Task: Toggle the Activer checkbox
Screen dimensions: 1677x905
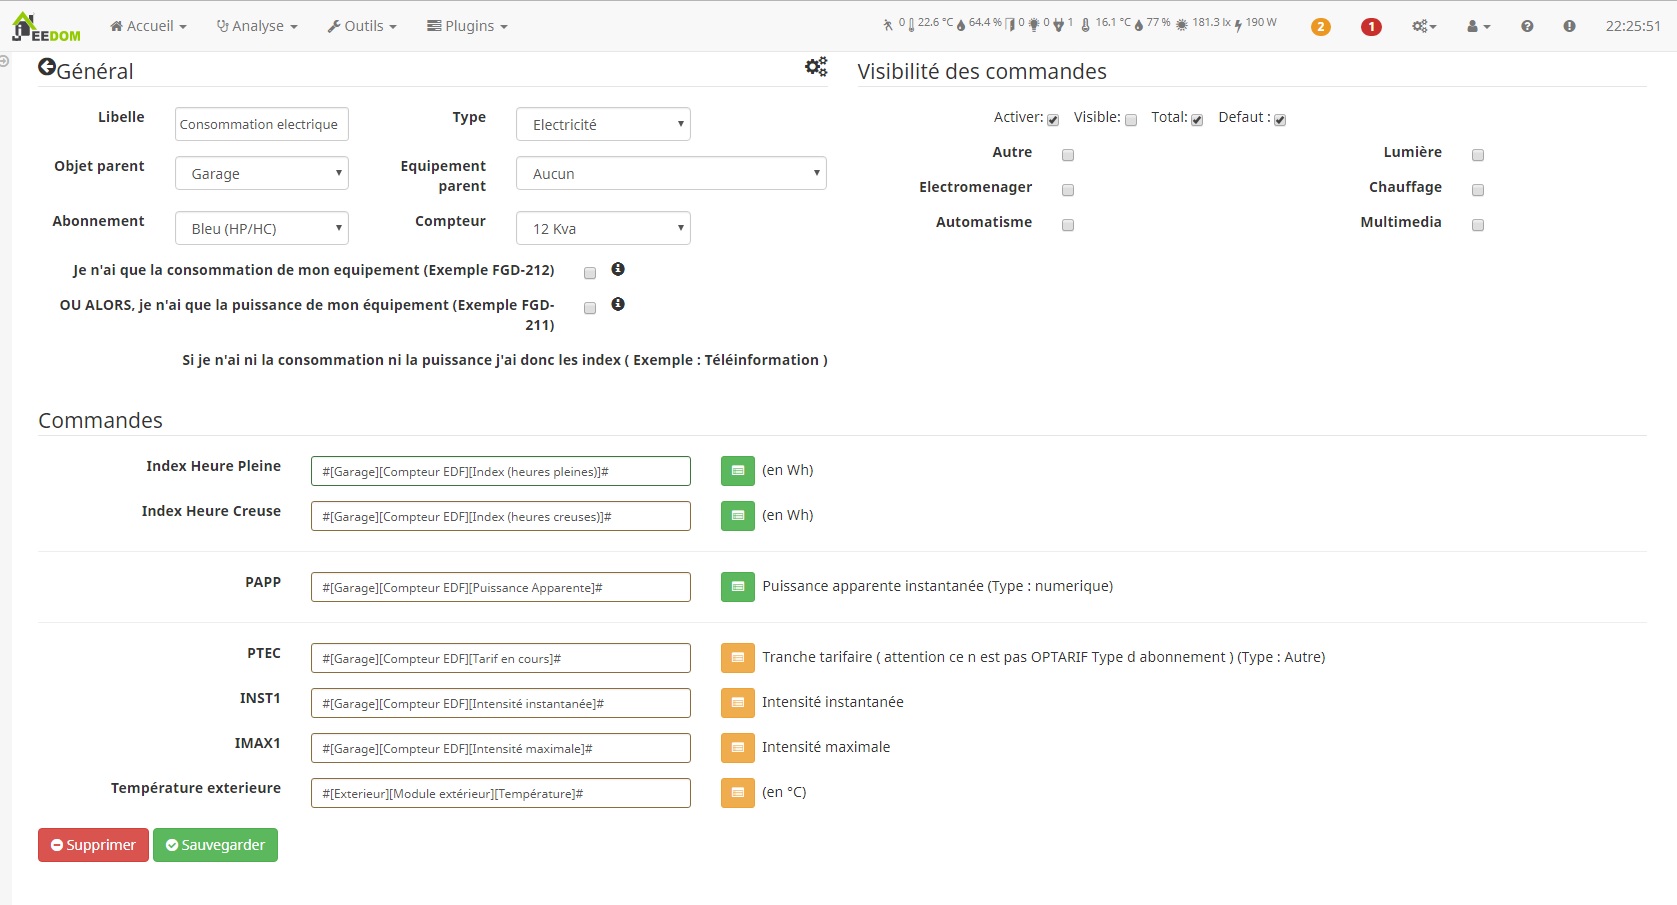Action: point(1053,120)
